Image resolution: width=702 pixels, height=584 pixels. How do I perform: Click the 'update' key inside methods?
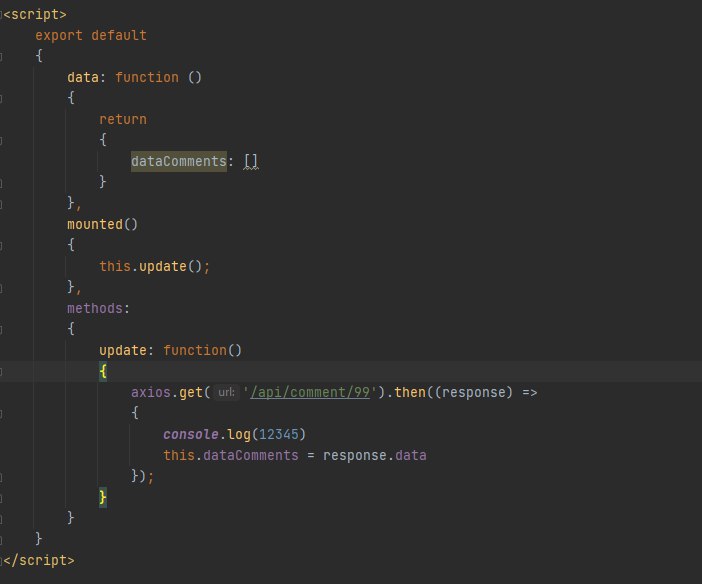click(123, 350)
